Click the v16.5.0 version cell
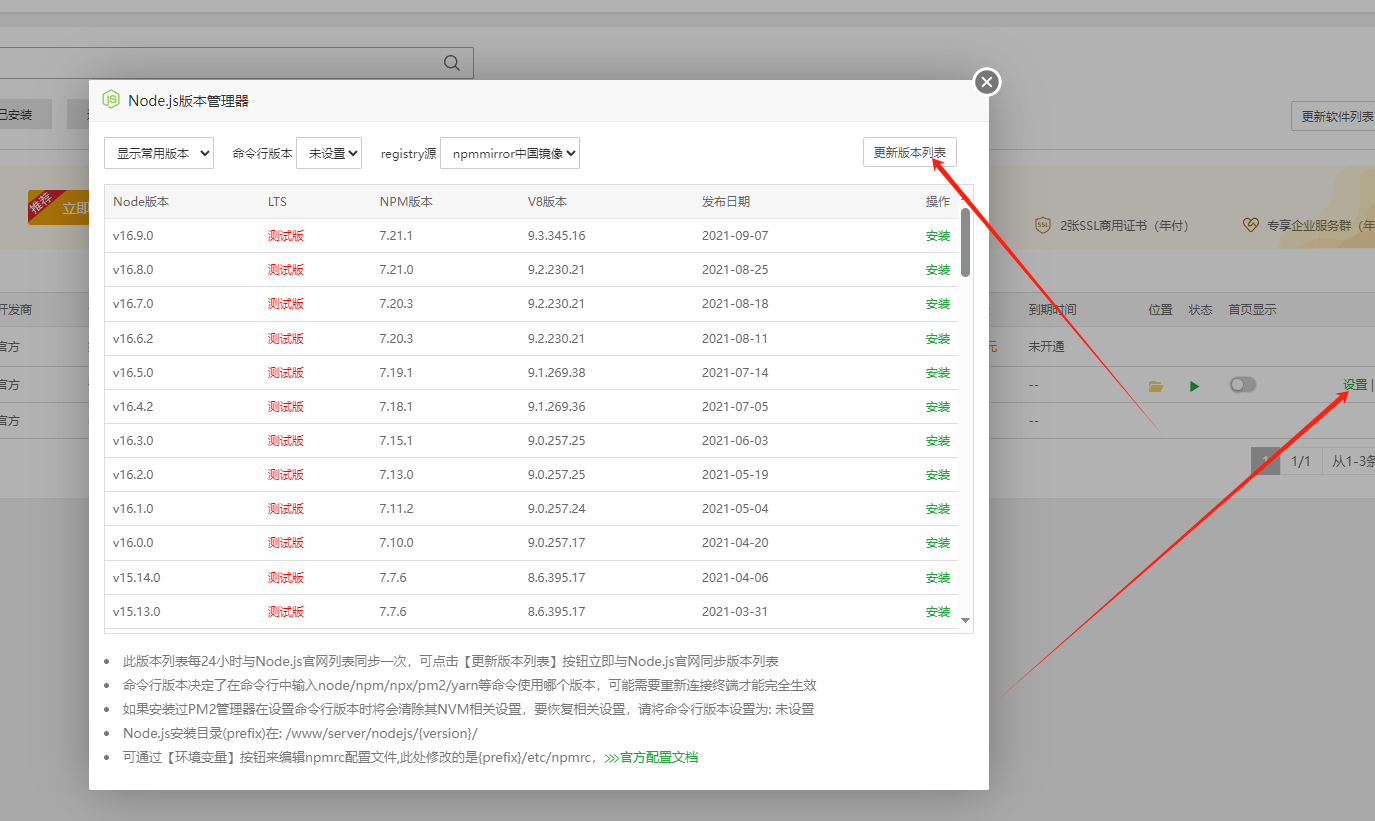This screenshot has height=821, width=1375. pyautogui.click(x=133, y=373)
